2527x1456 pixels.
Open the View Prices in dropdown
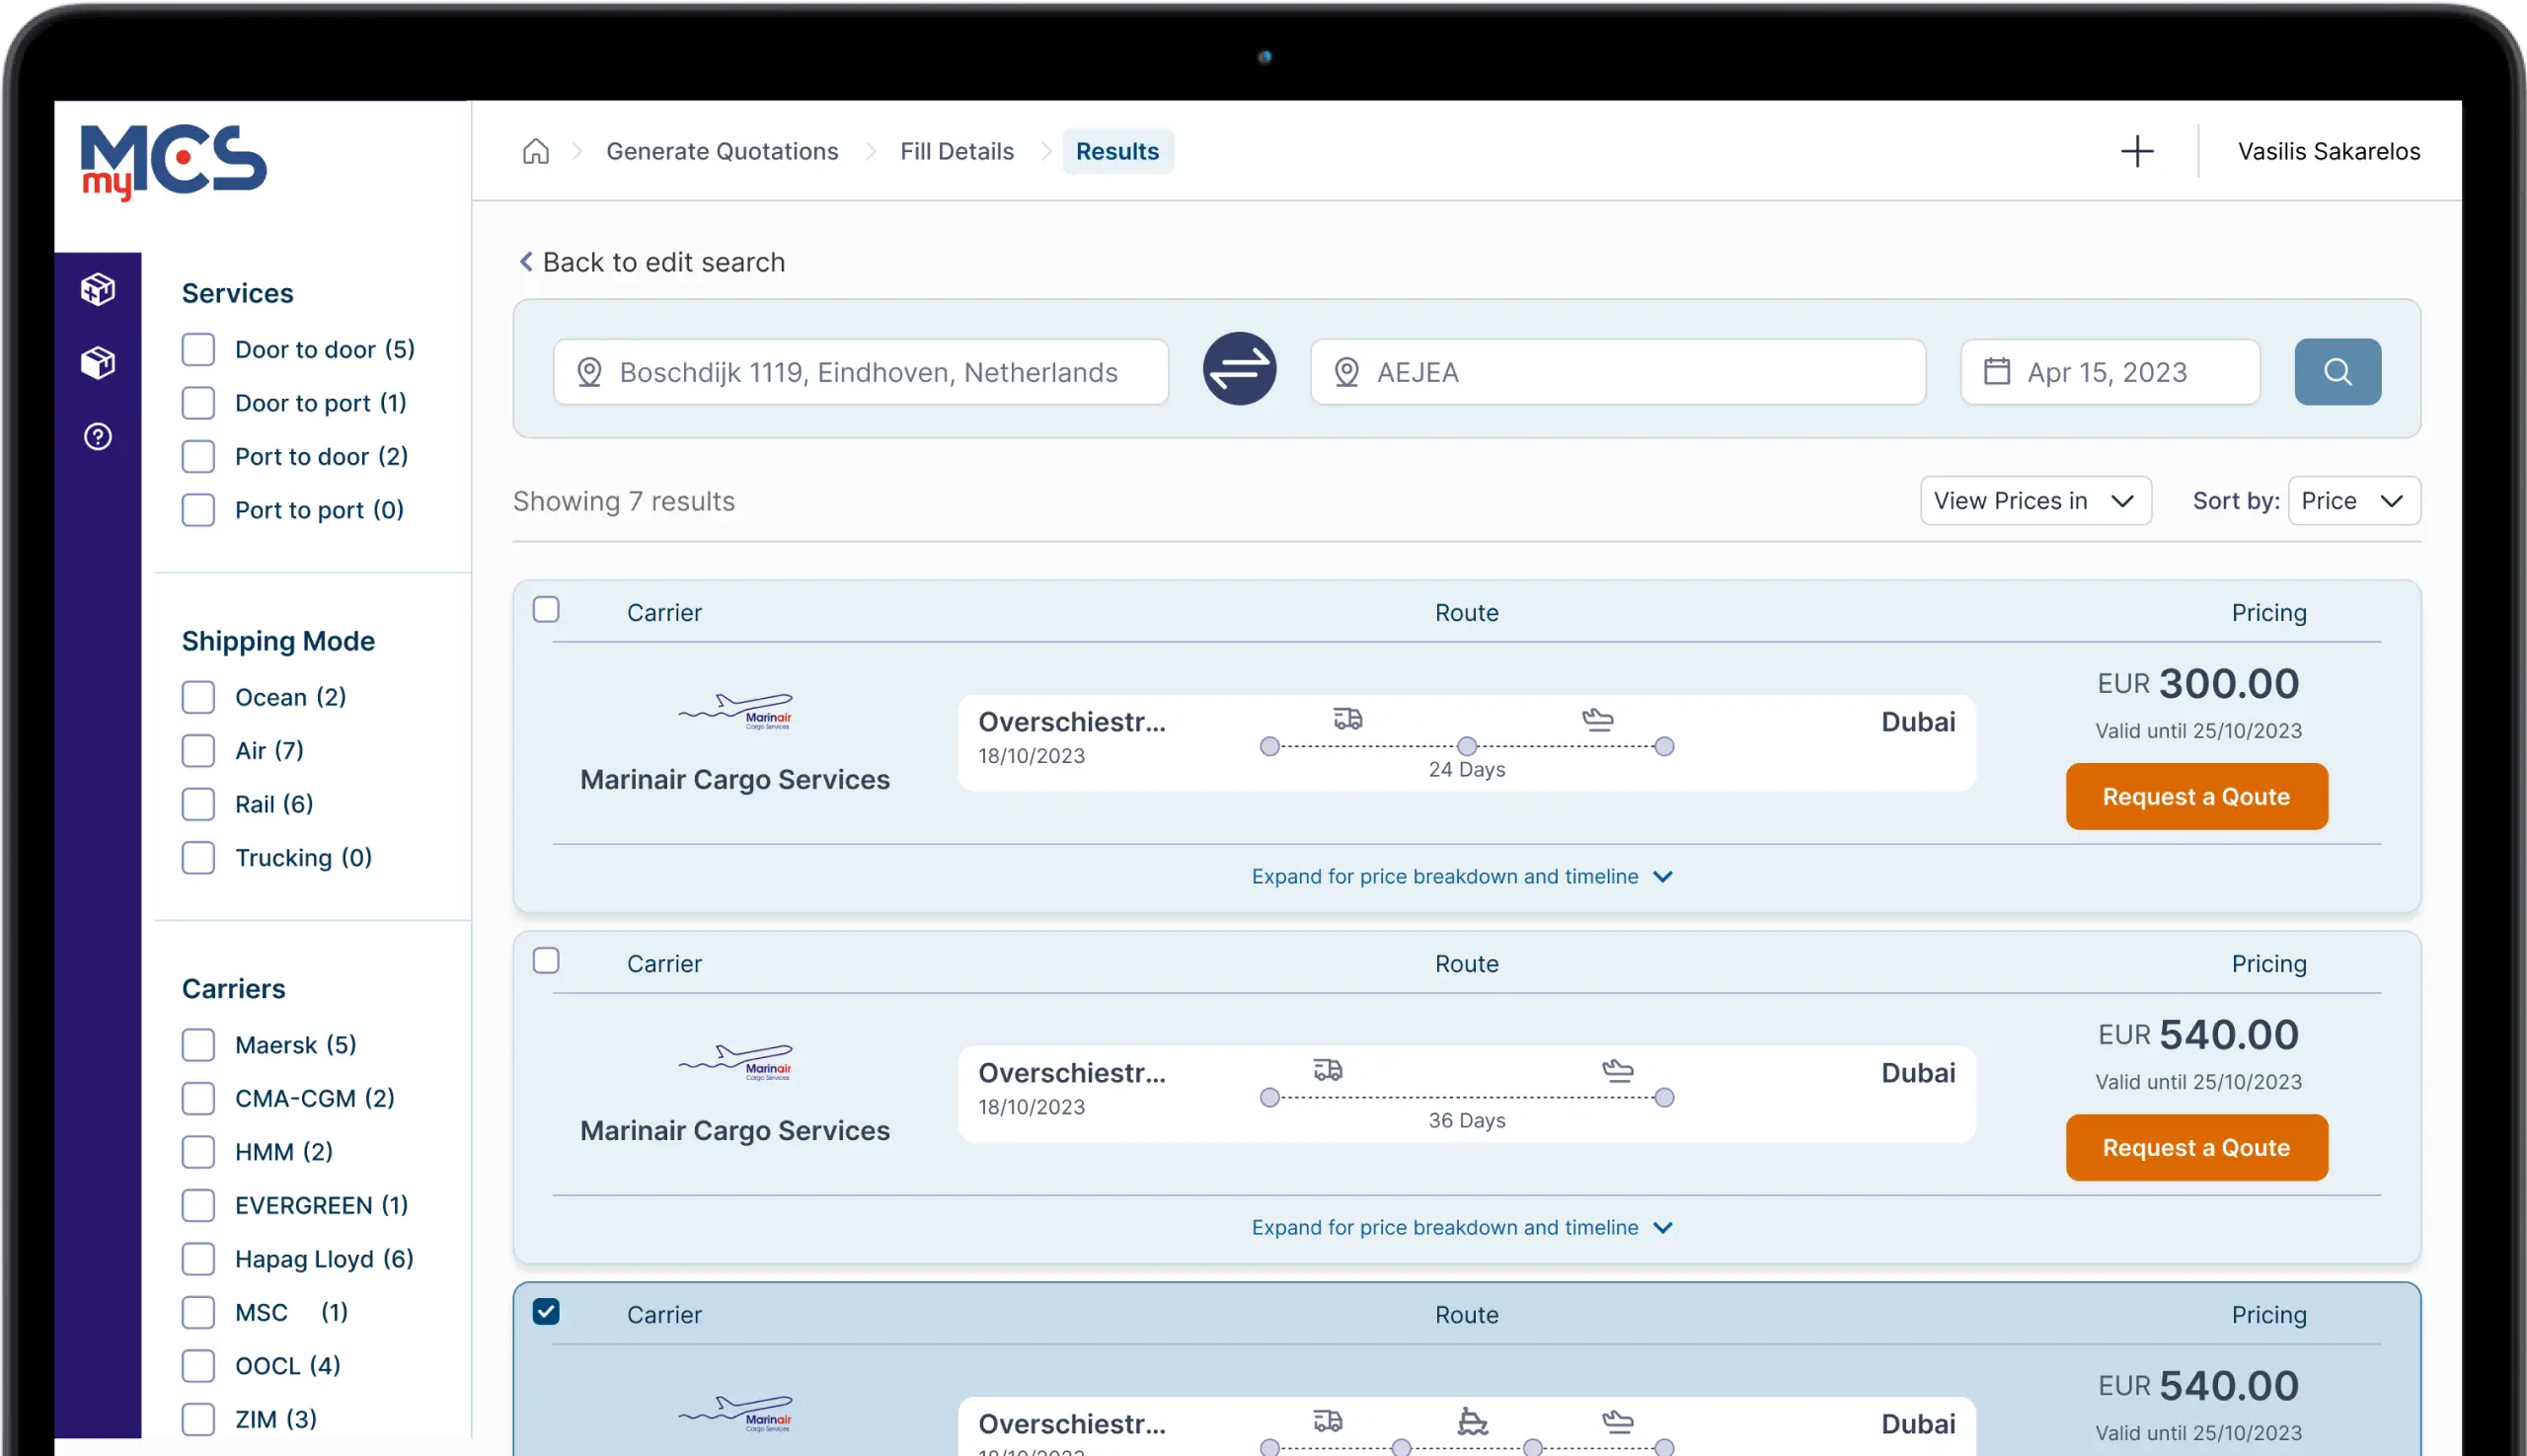pos(2035,500)
